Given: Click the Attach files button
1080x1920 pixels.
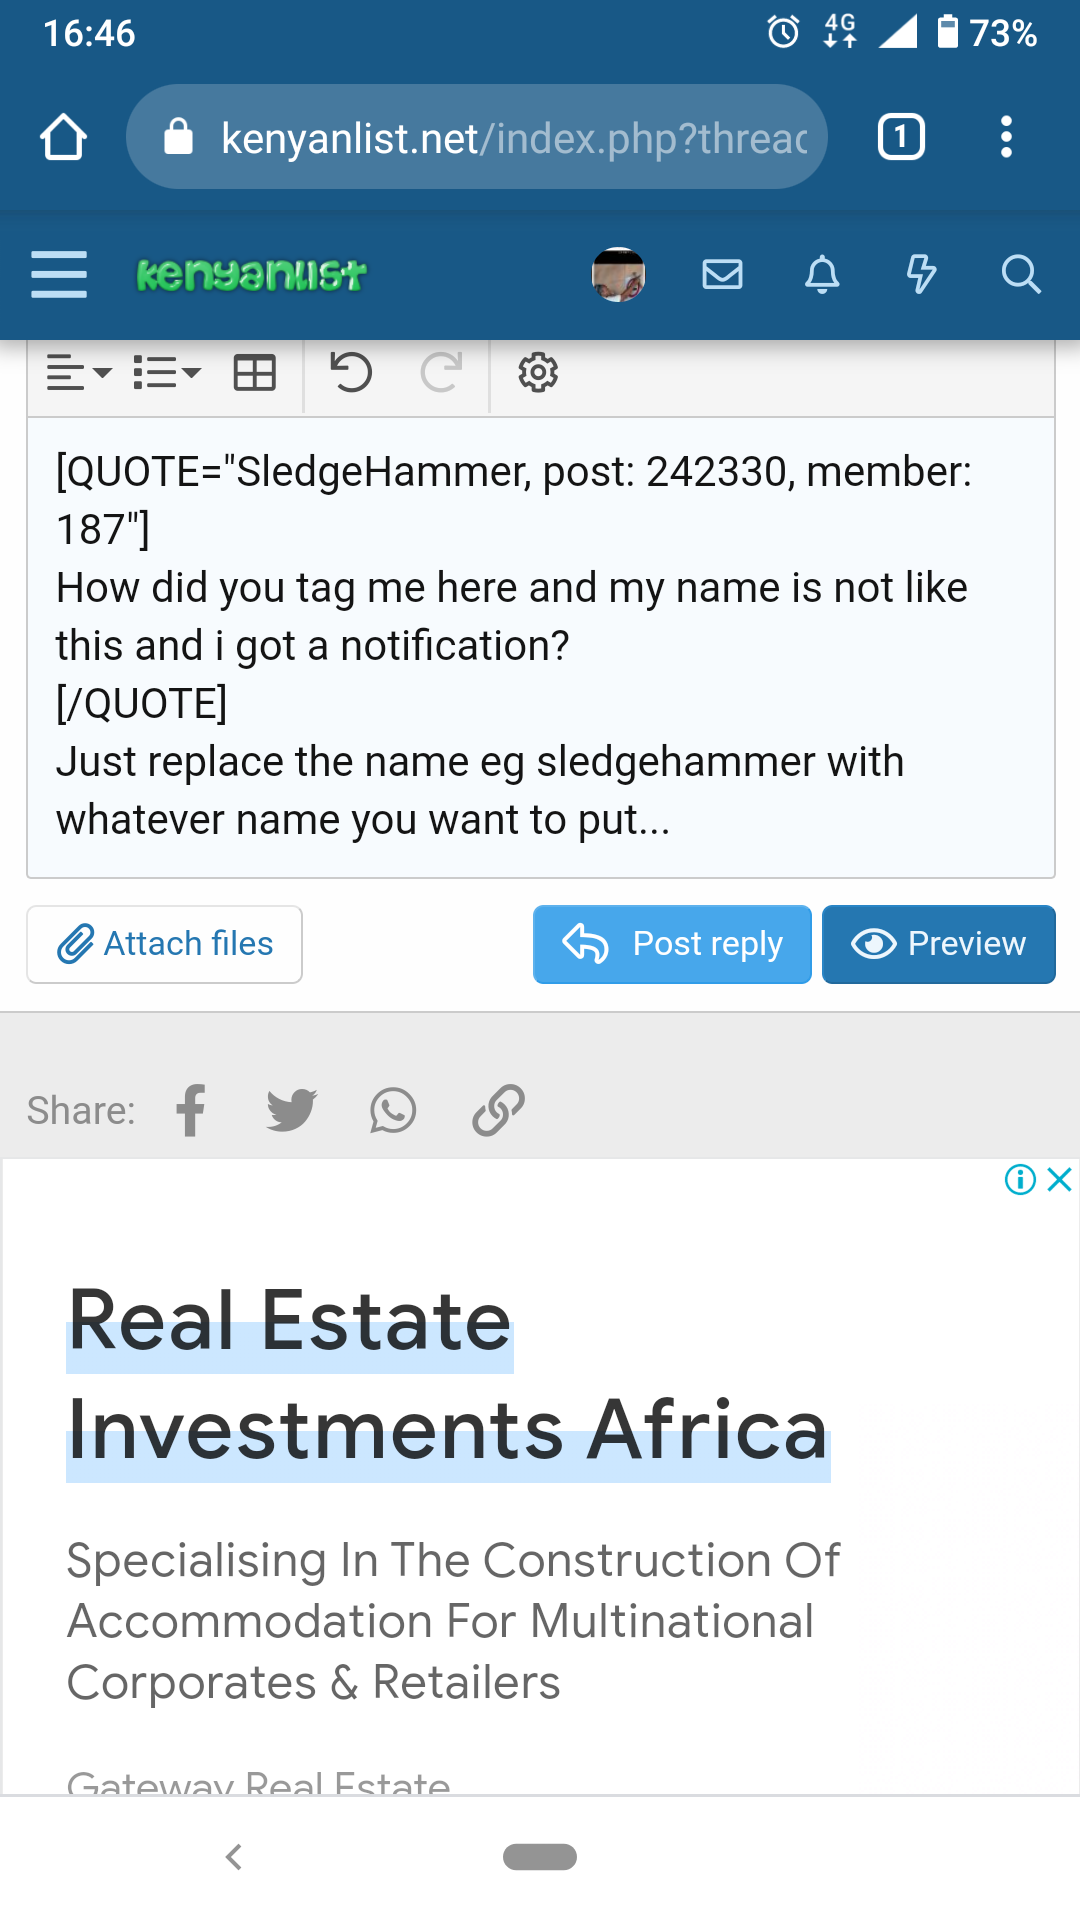Looking at the screenshot, I should click(165, 944).
